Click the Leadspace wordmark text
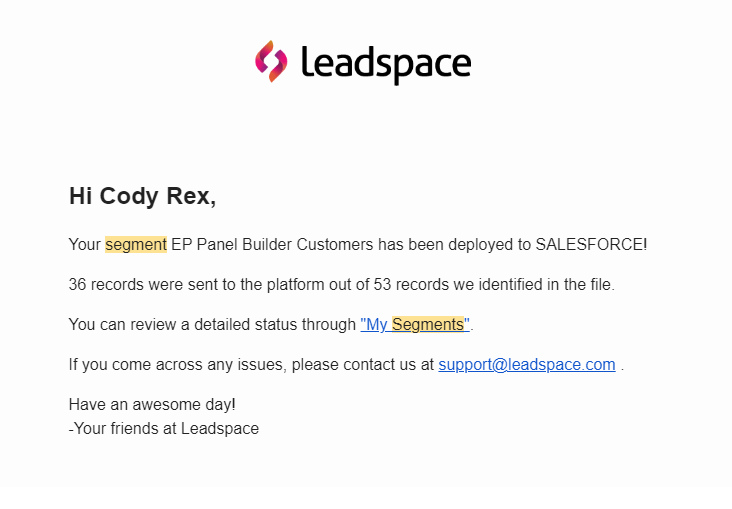732x509 pixels. click(386, 64)
